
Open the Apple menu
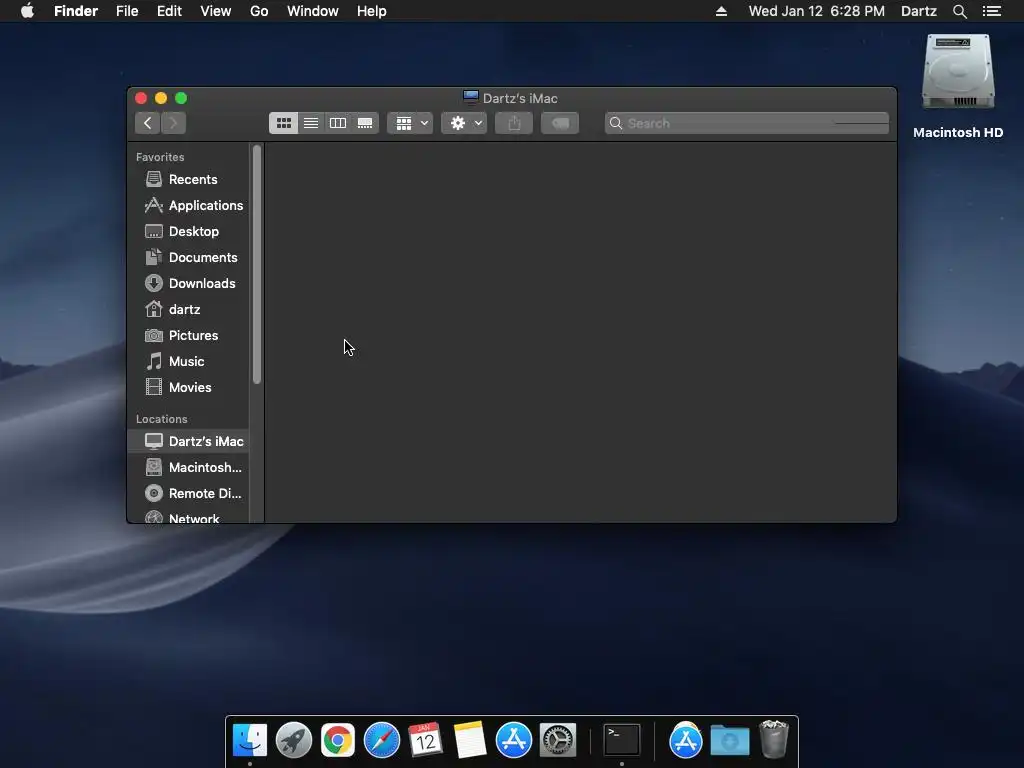27,11
